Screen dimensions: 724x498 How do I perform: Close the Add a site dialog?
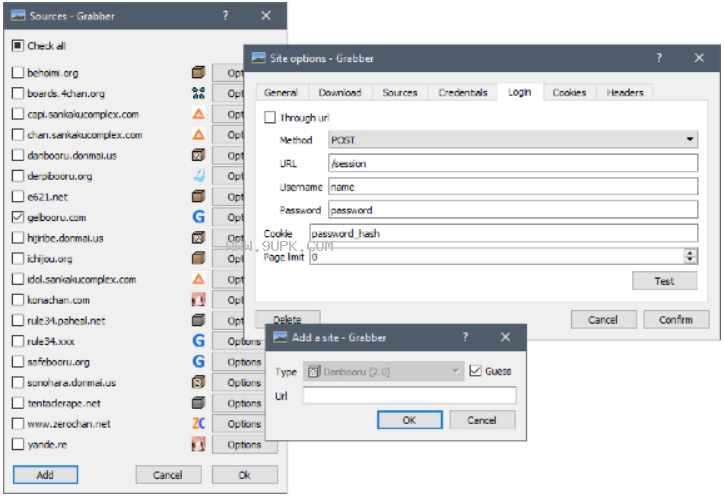coord(506,337)
